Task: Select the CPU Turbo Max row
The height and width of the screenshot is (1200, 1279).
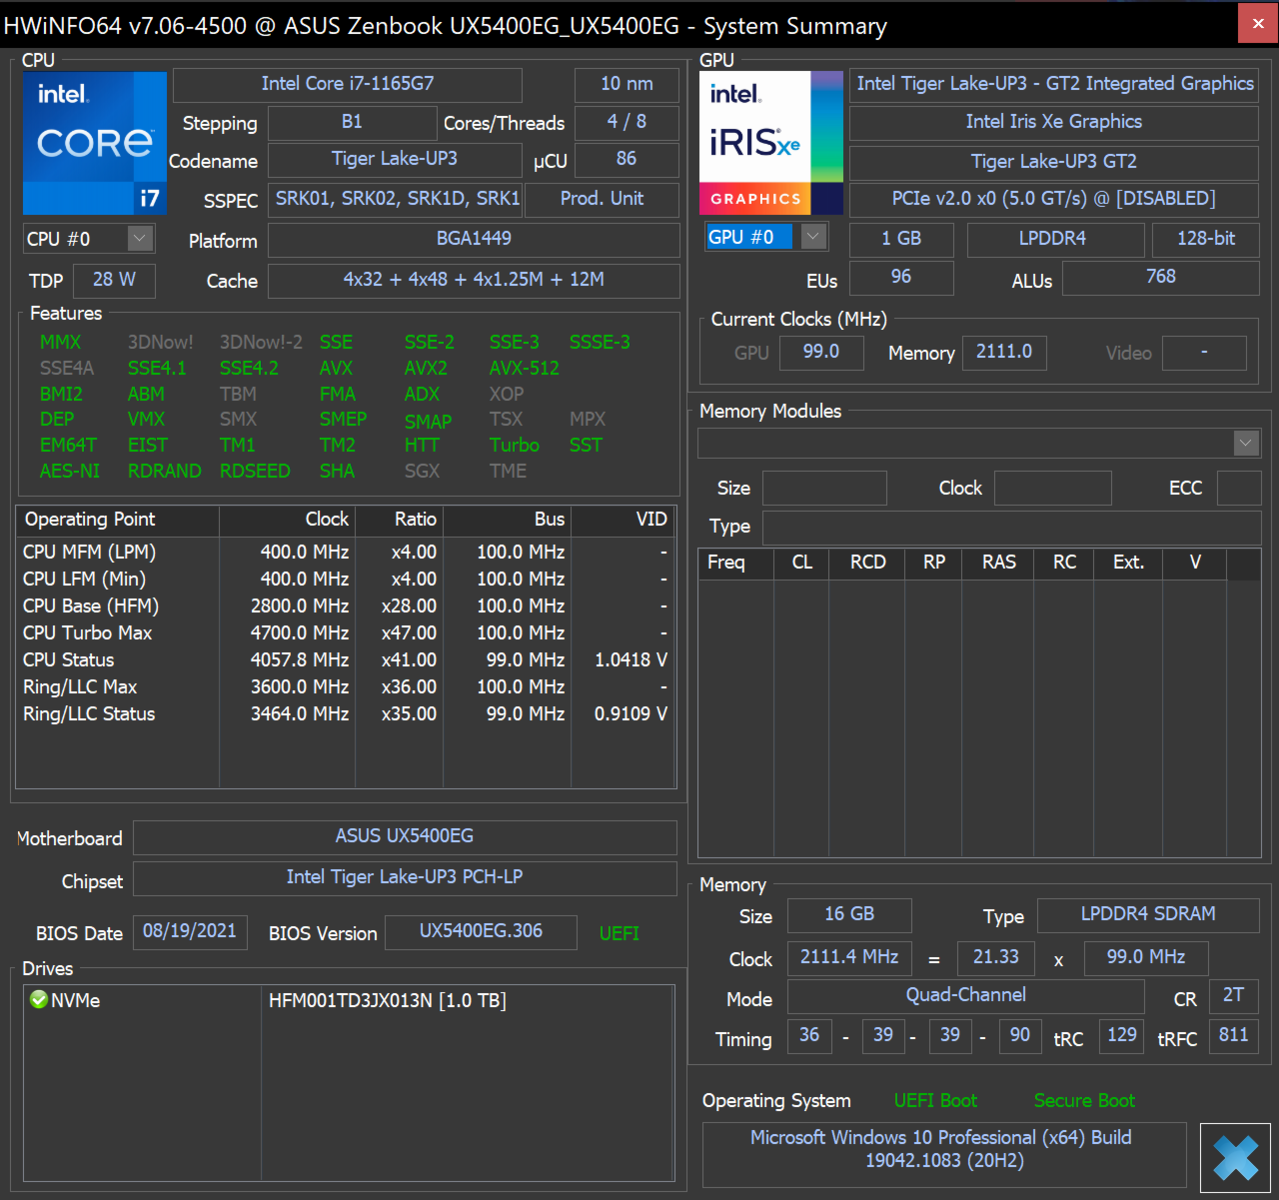Action: (x=345, y=633)
